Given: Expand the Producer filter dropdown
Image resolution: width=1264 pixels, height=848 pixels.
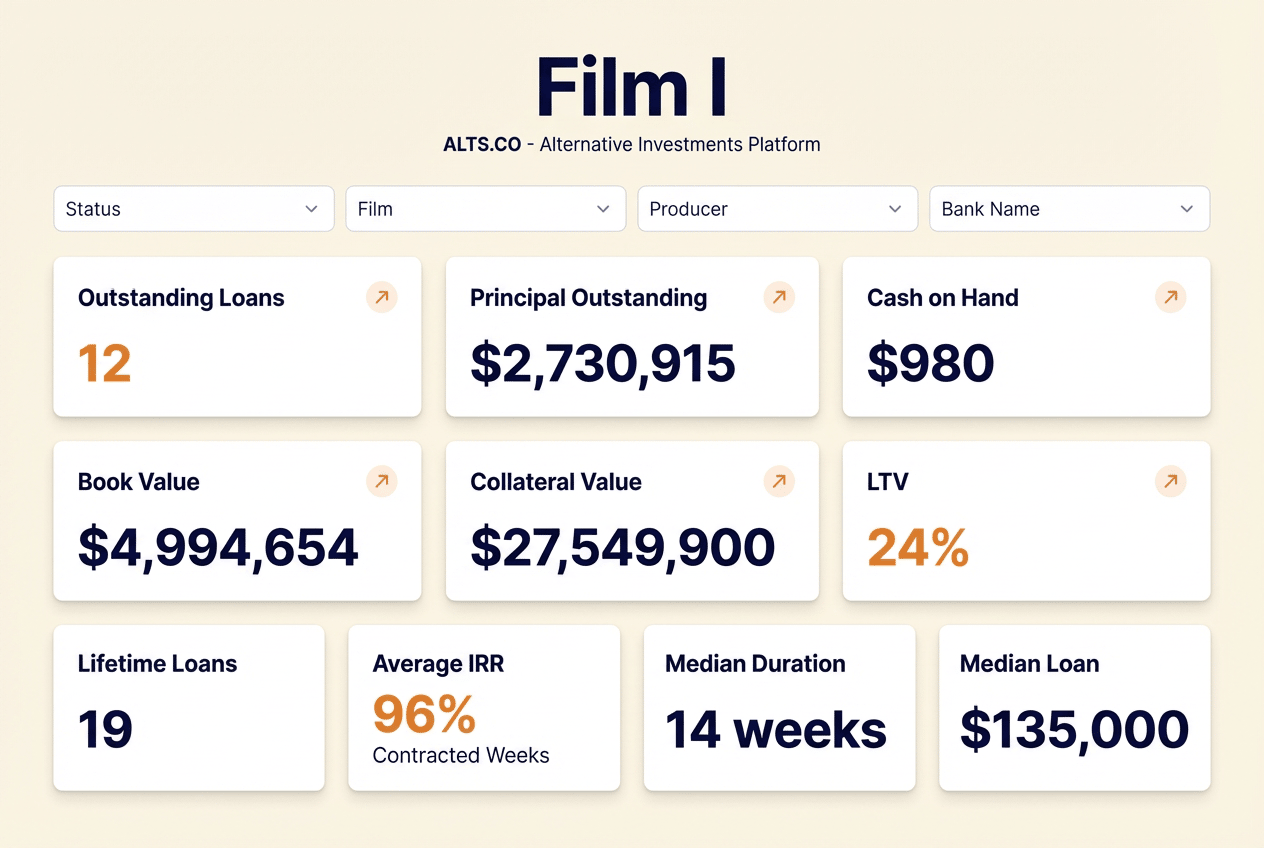Looking at the screenshot, I should tap(778, 209).
